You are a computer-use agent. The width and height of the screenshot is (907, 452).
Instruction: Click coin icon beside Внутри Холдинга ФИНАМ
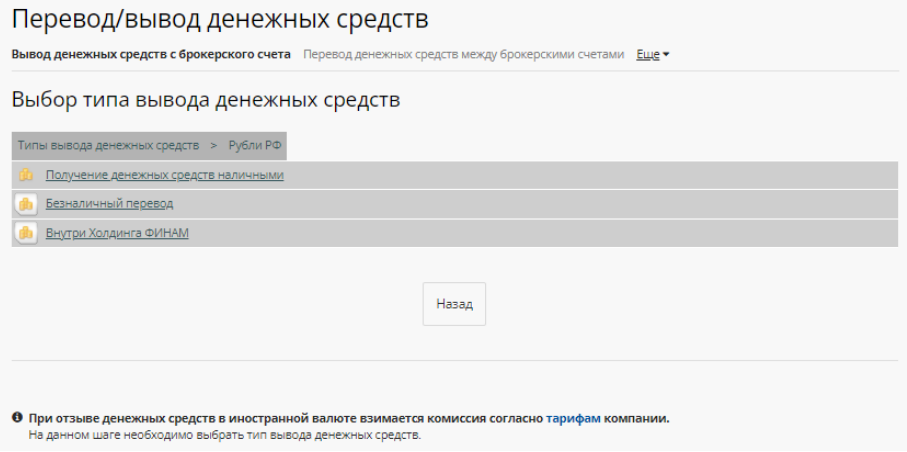tap(25, 233)
